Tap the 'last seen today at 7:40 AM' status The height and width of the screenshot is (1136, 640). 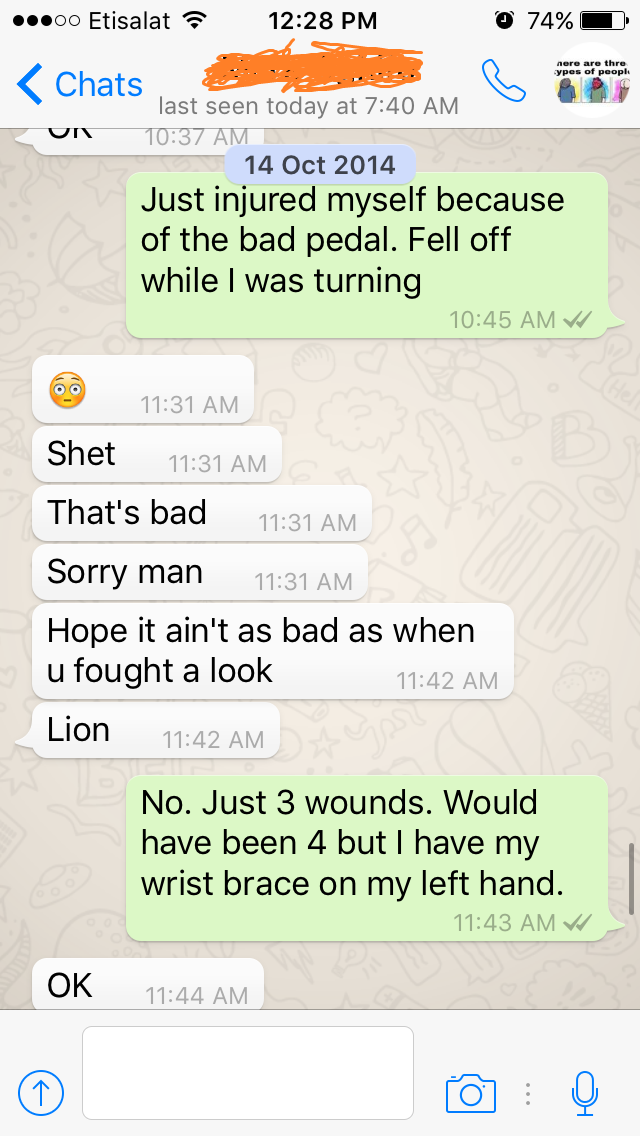point(308,106)
